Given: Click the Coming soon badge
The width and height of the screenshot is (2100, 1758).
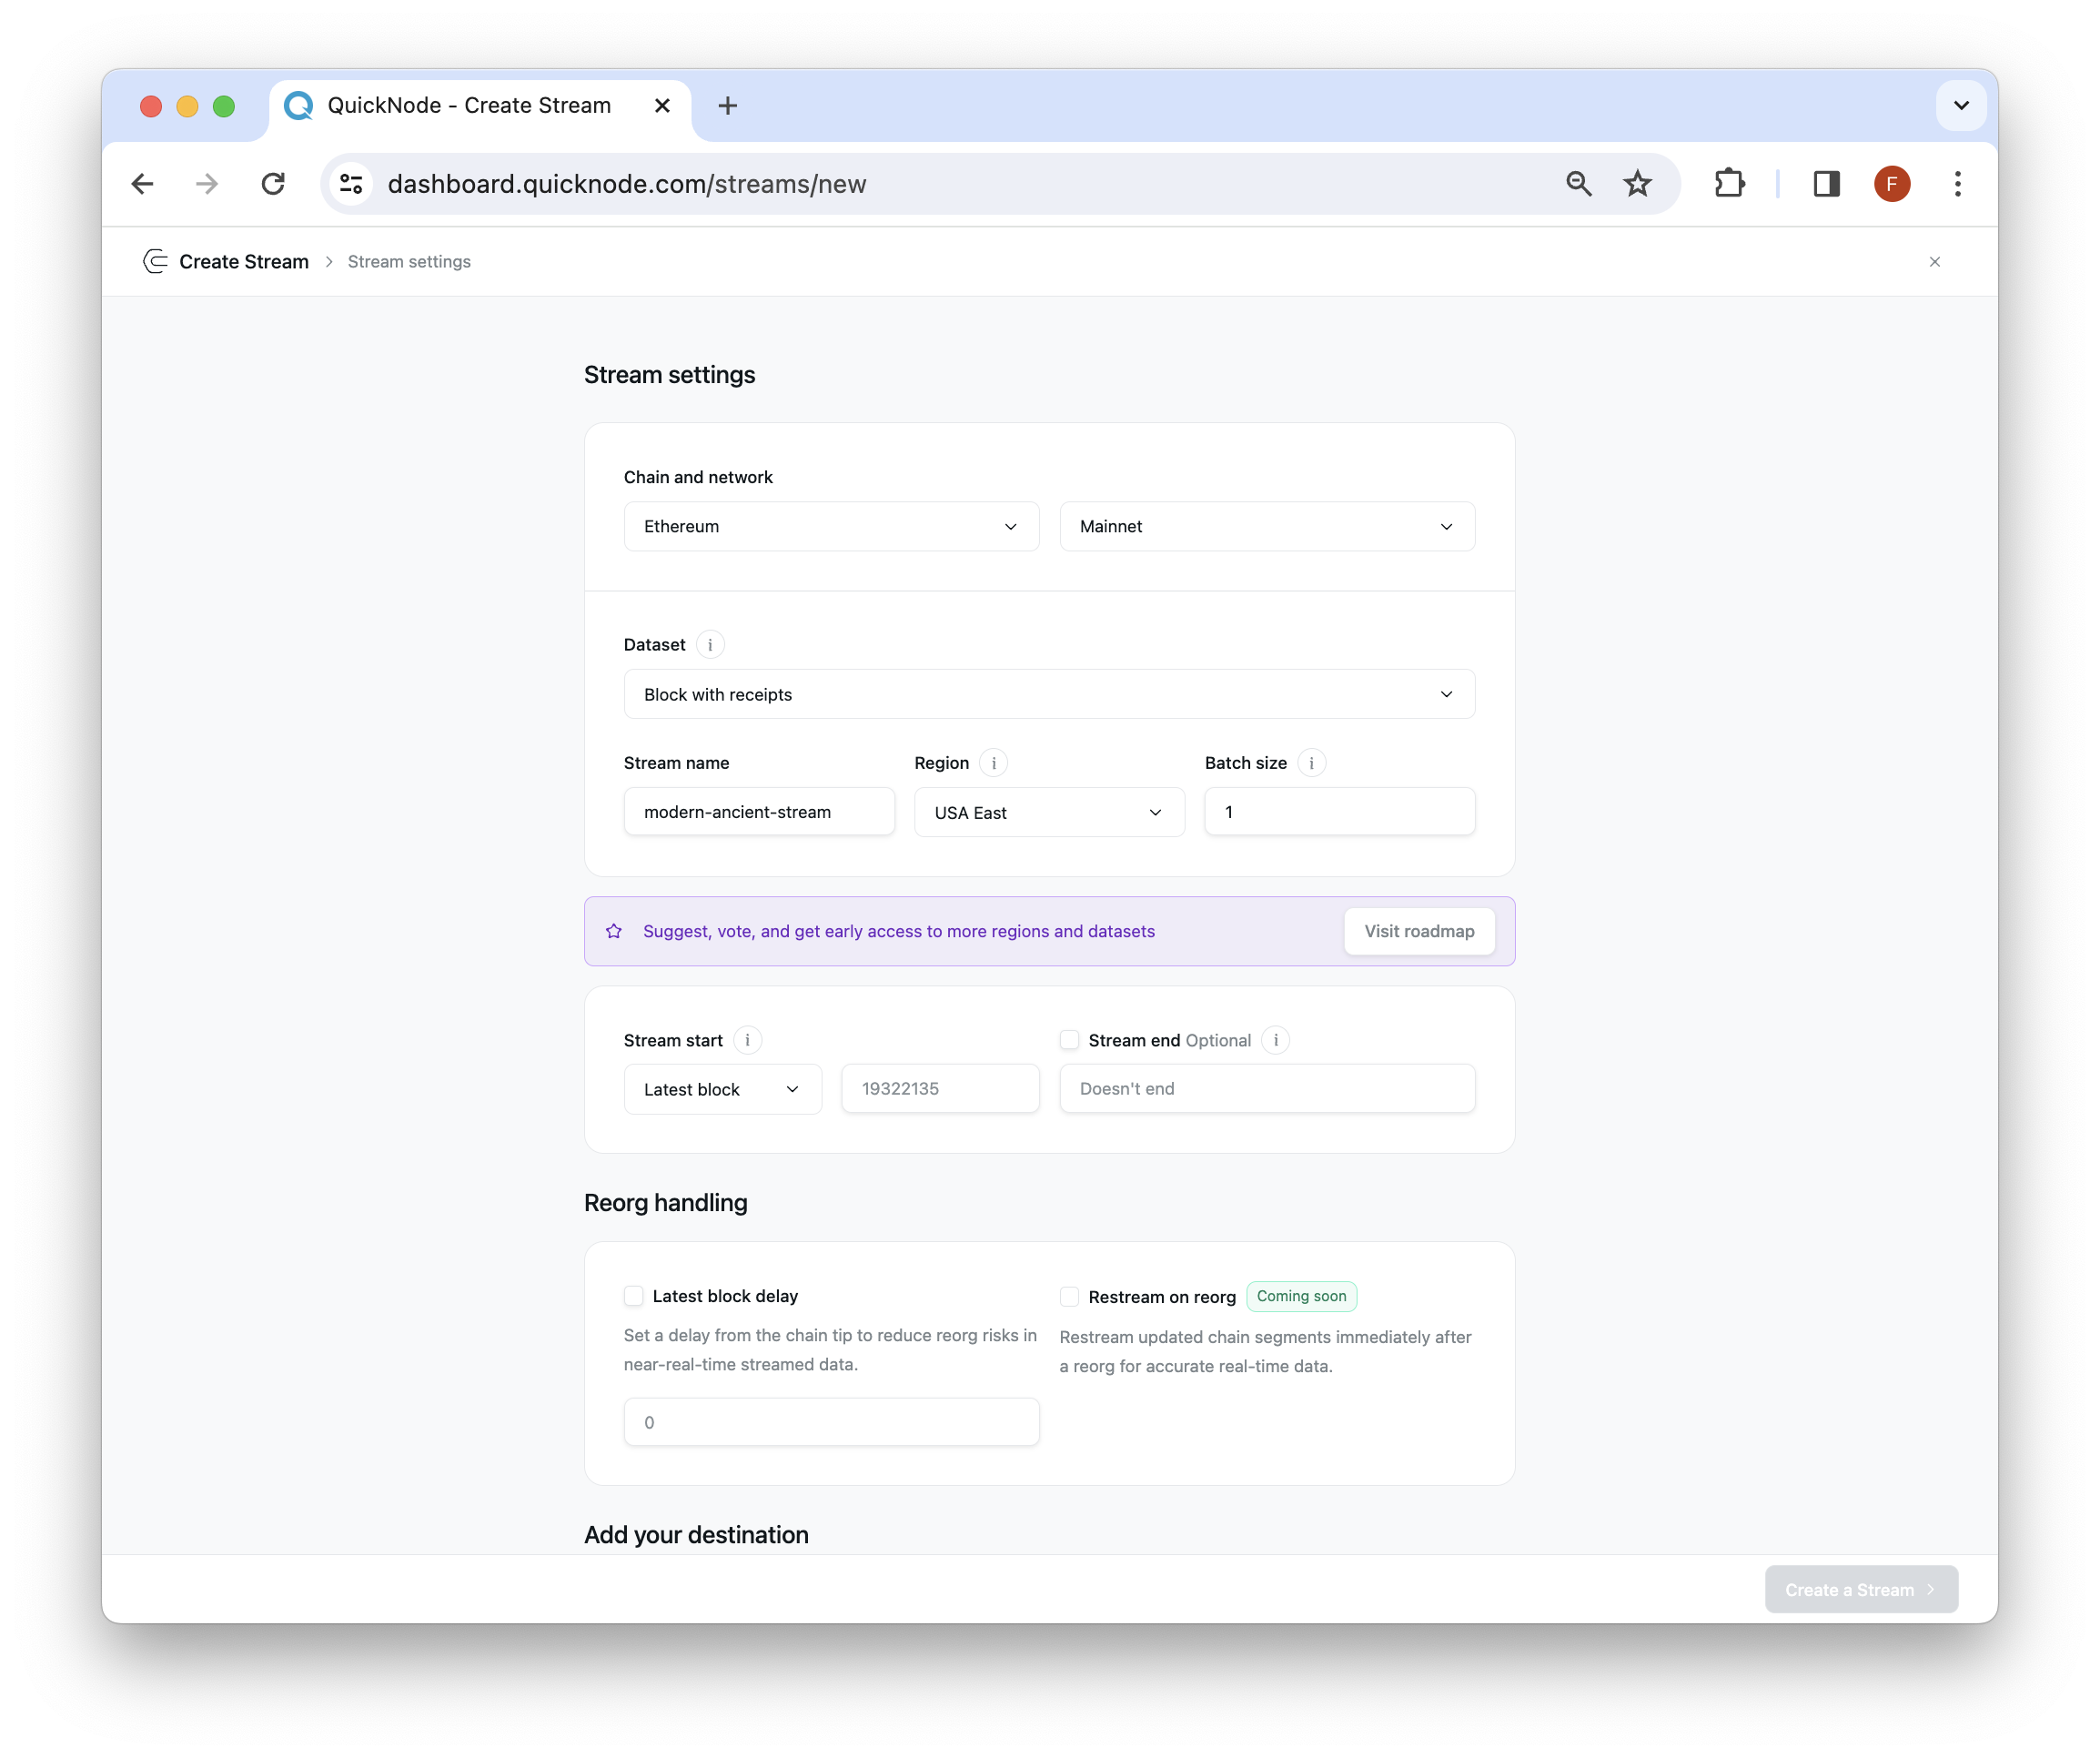Looking at the screenshot, I should [x=1301, y=1296].
